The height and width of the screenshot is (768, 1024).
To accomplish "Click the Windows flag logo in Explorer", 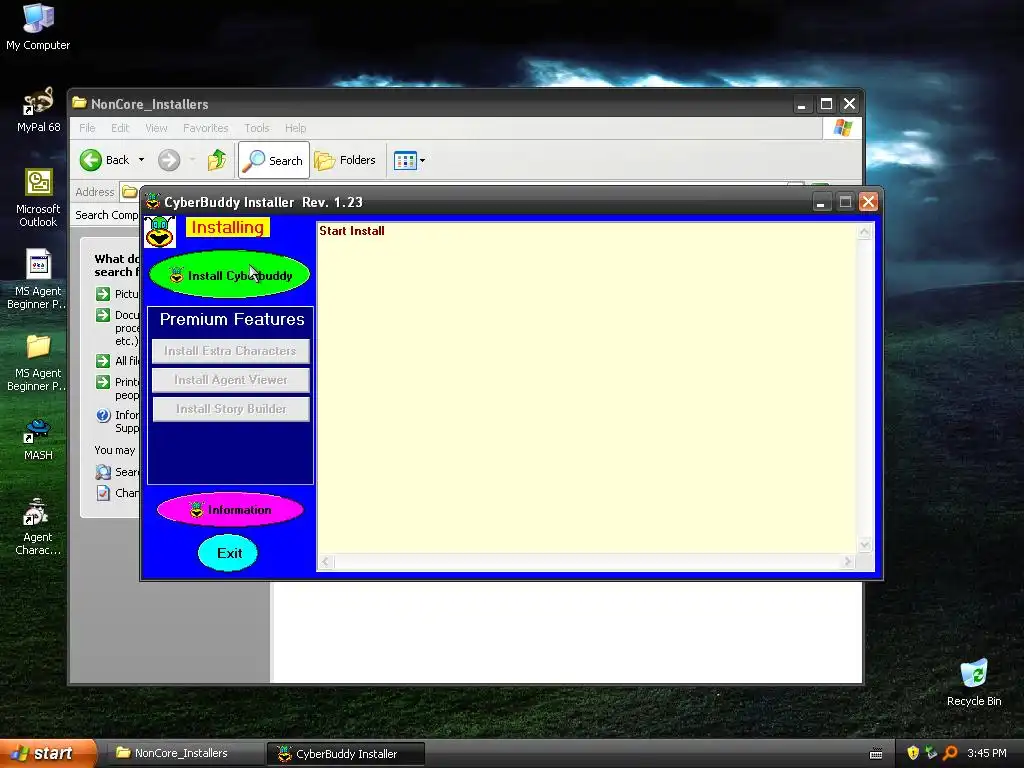I will point(842,128).
